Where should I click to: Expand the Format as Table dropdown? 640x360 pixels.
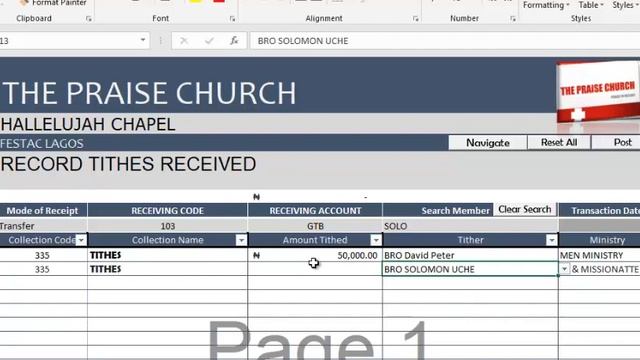coord(591,5)
